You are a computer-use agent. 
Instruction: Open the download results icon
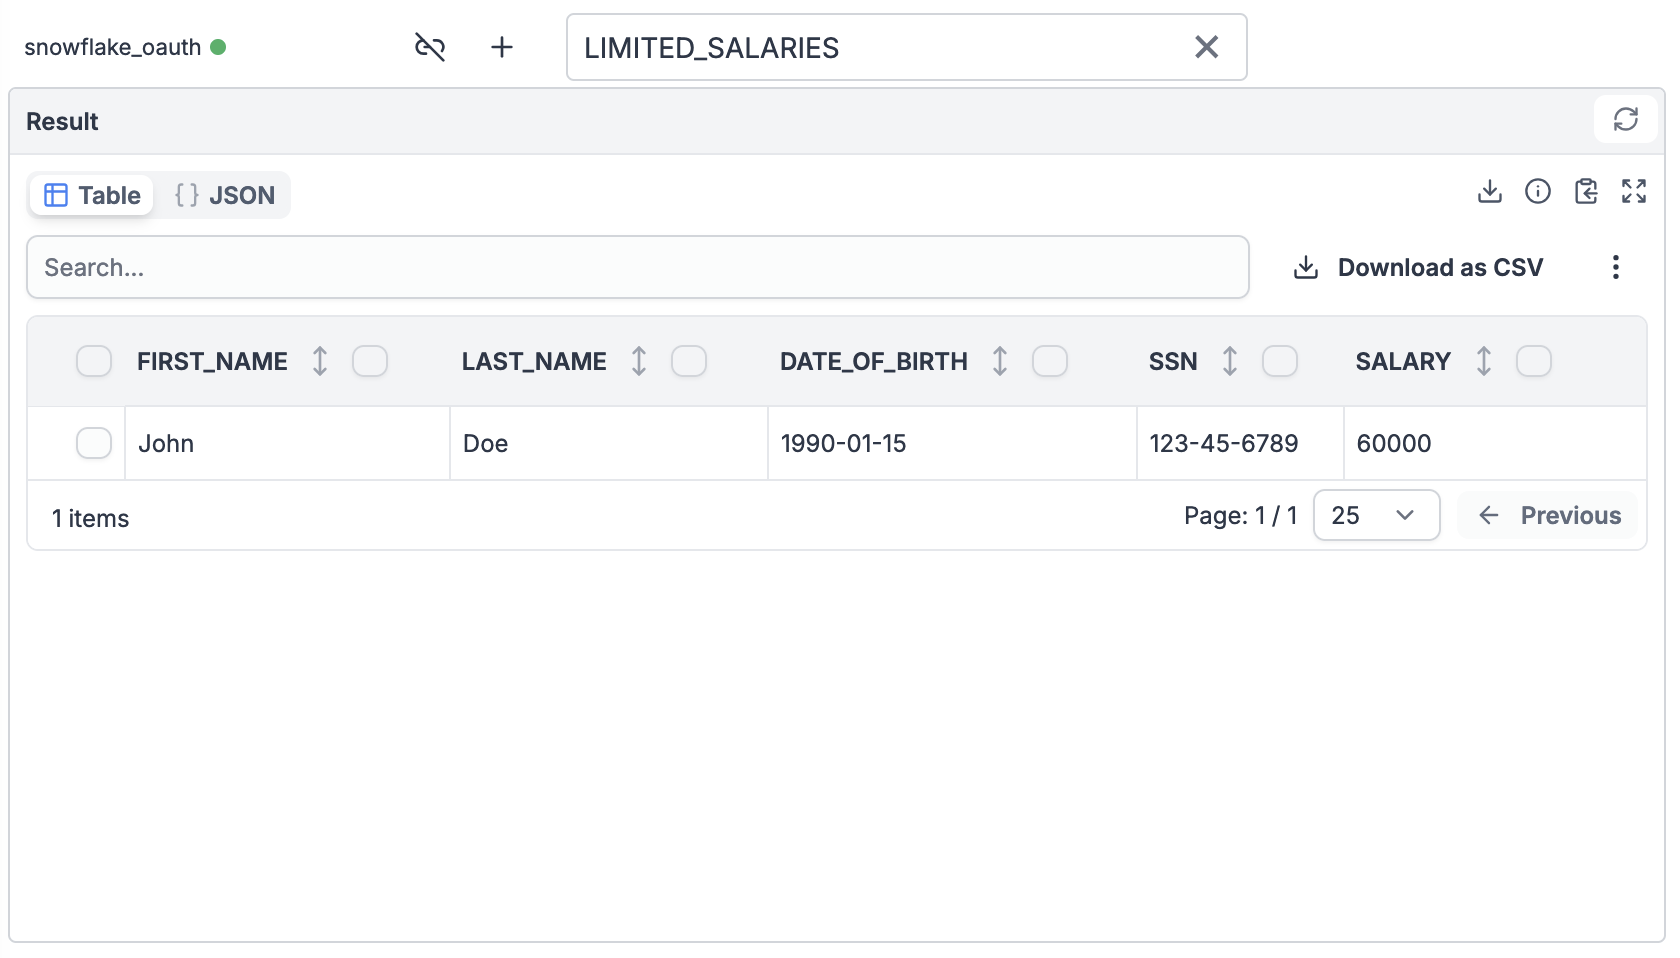[x=1489, y=191]
